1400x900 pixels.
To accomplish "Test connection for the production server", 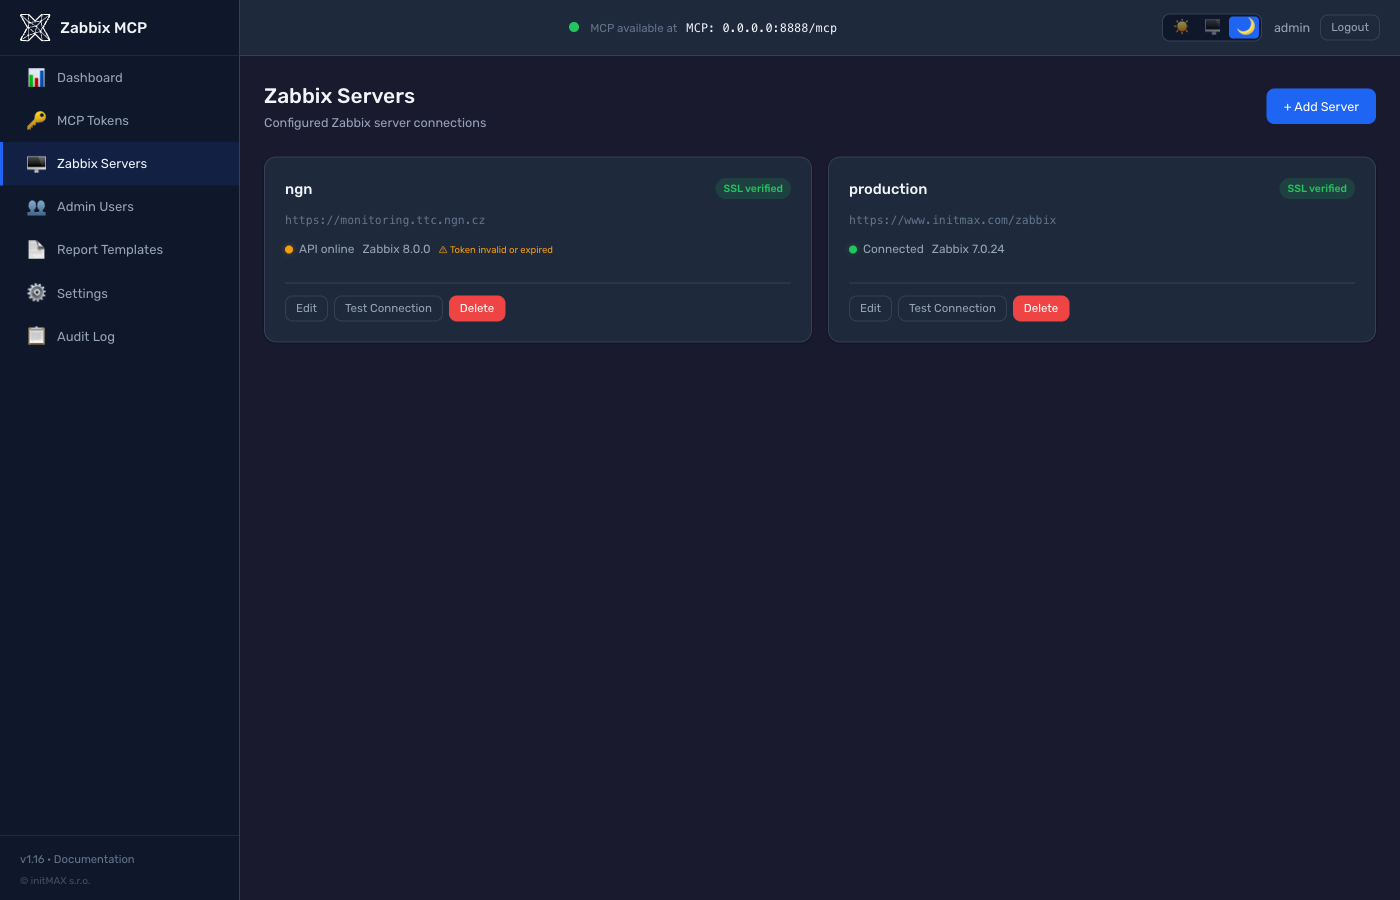I will pyautogui.click(x=951, y=308).
